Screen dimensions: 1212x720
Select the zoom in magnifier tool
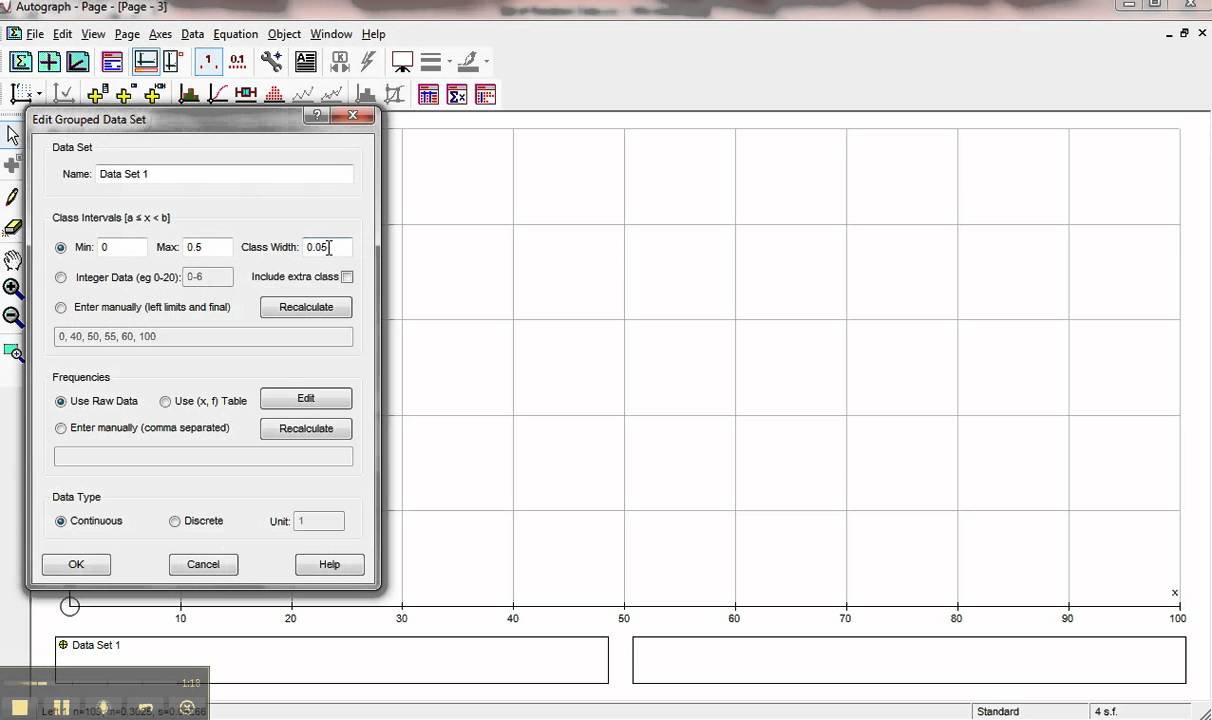(12, 289)
